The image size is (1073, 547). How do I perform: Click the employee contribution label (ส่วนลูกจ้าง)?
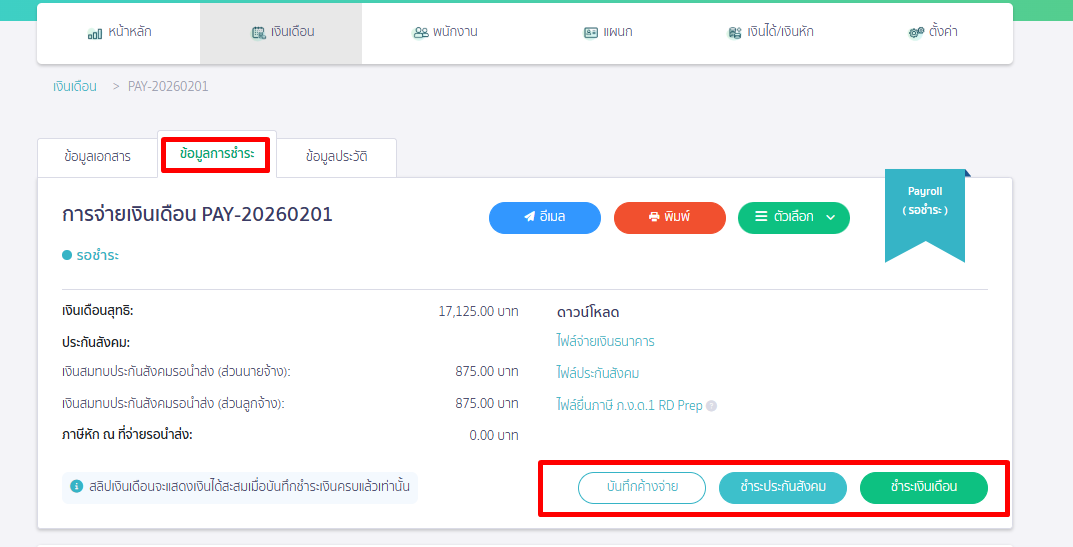[173, 405]
